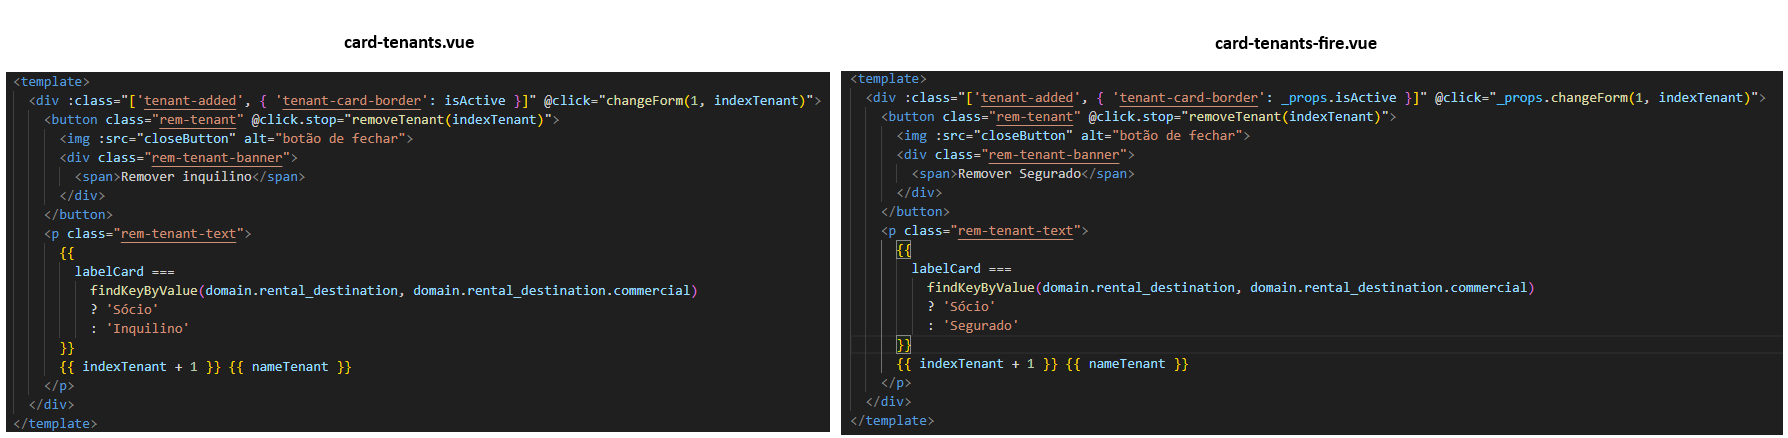Screen dimensions: 1788x438
Task: Place cursor on 'Inquilino' string literal
Action: point(147,329)
